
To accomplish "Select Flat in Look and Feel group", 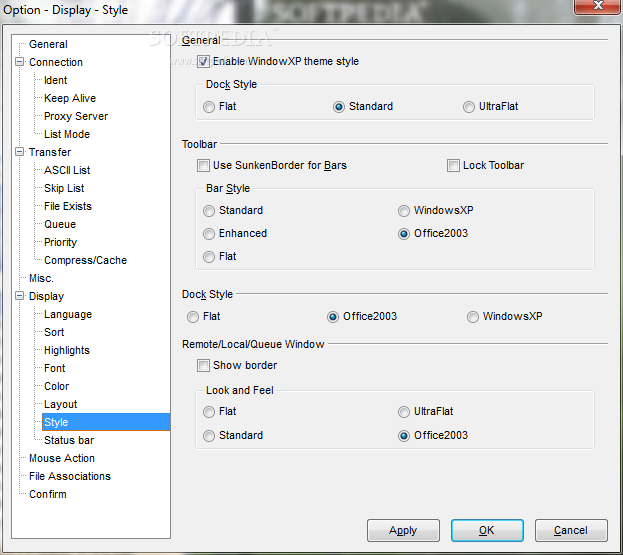I will point(209,412).
